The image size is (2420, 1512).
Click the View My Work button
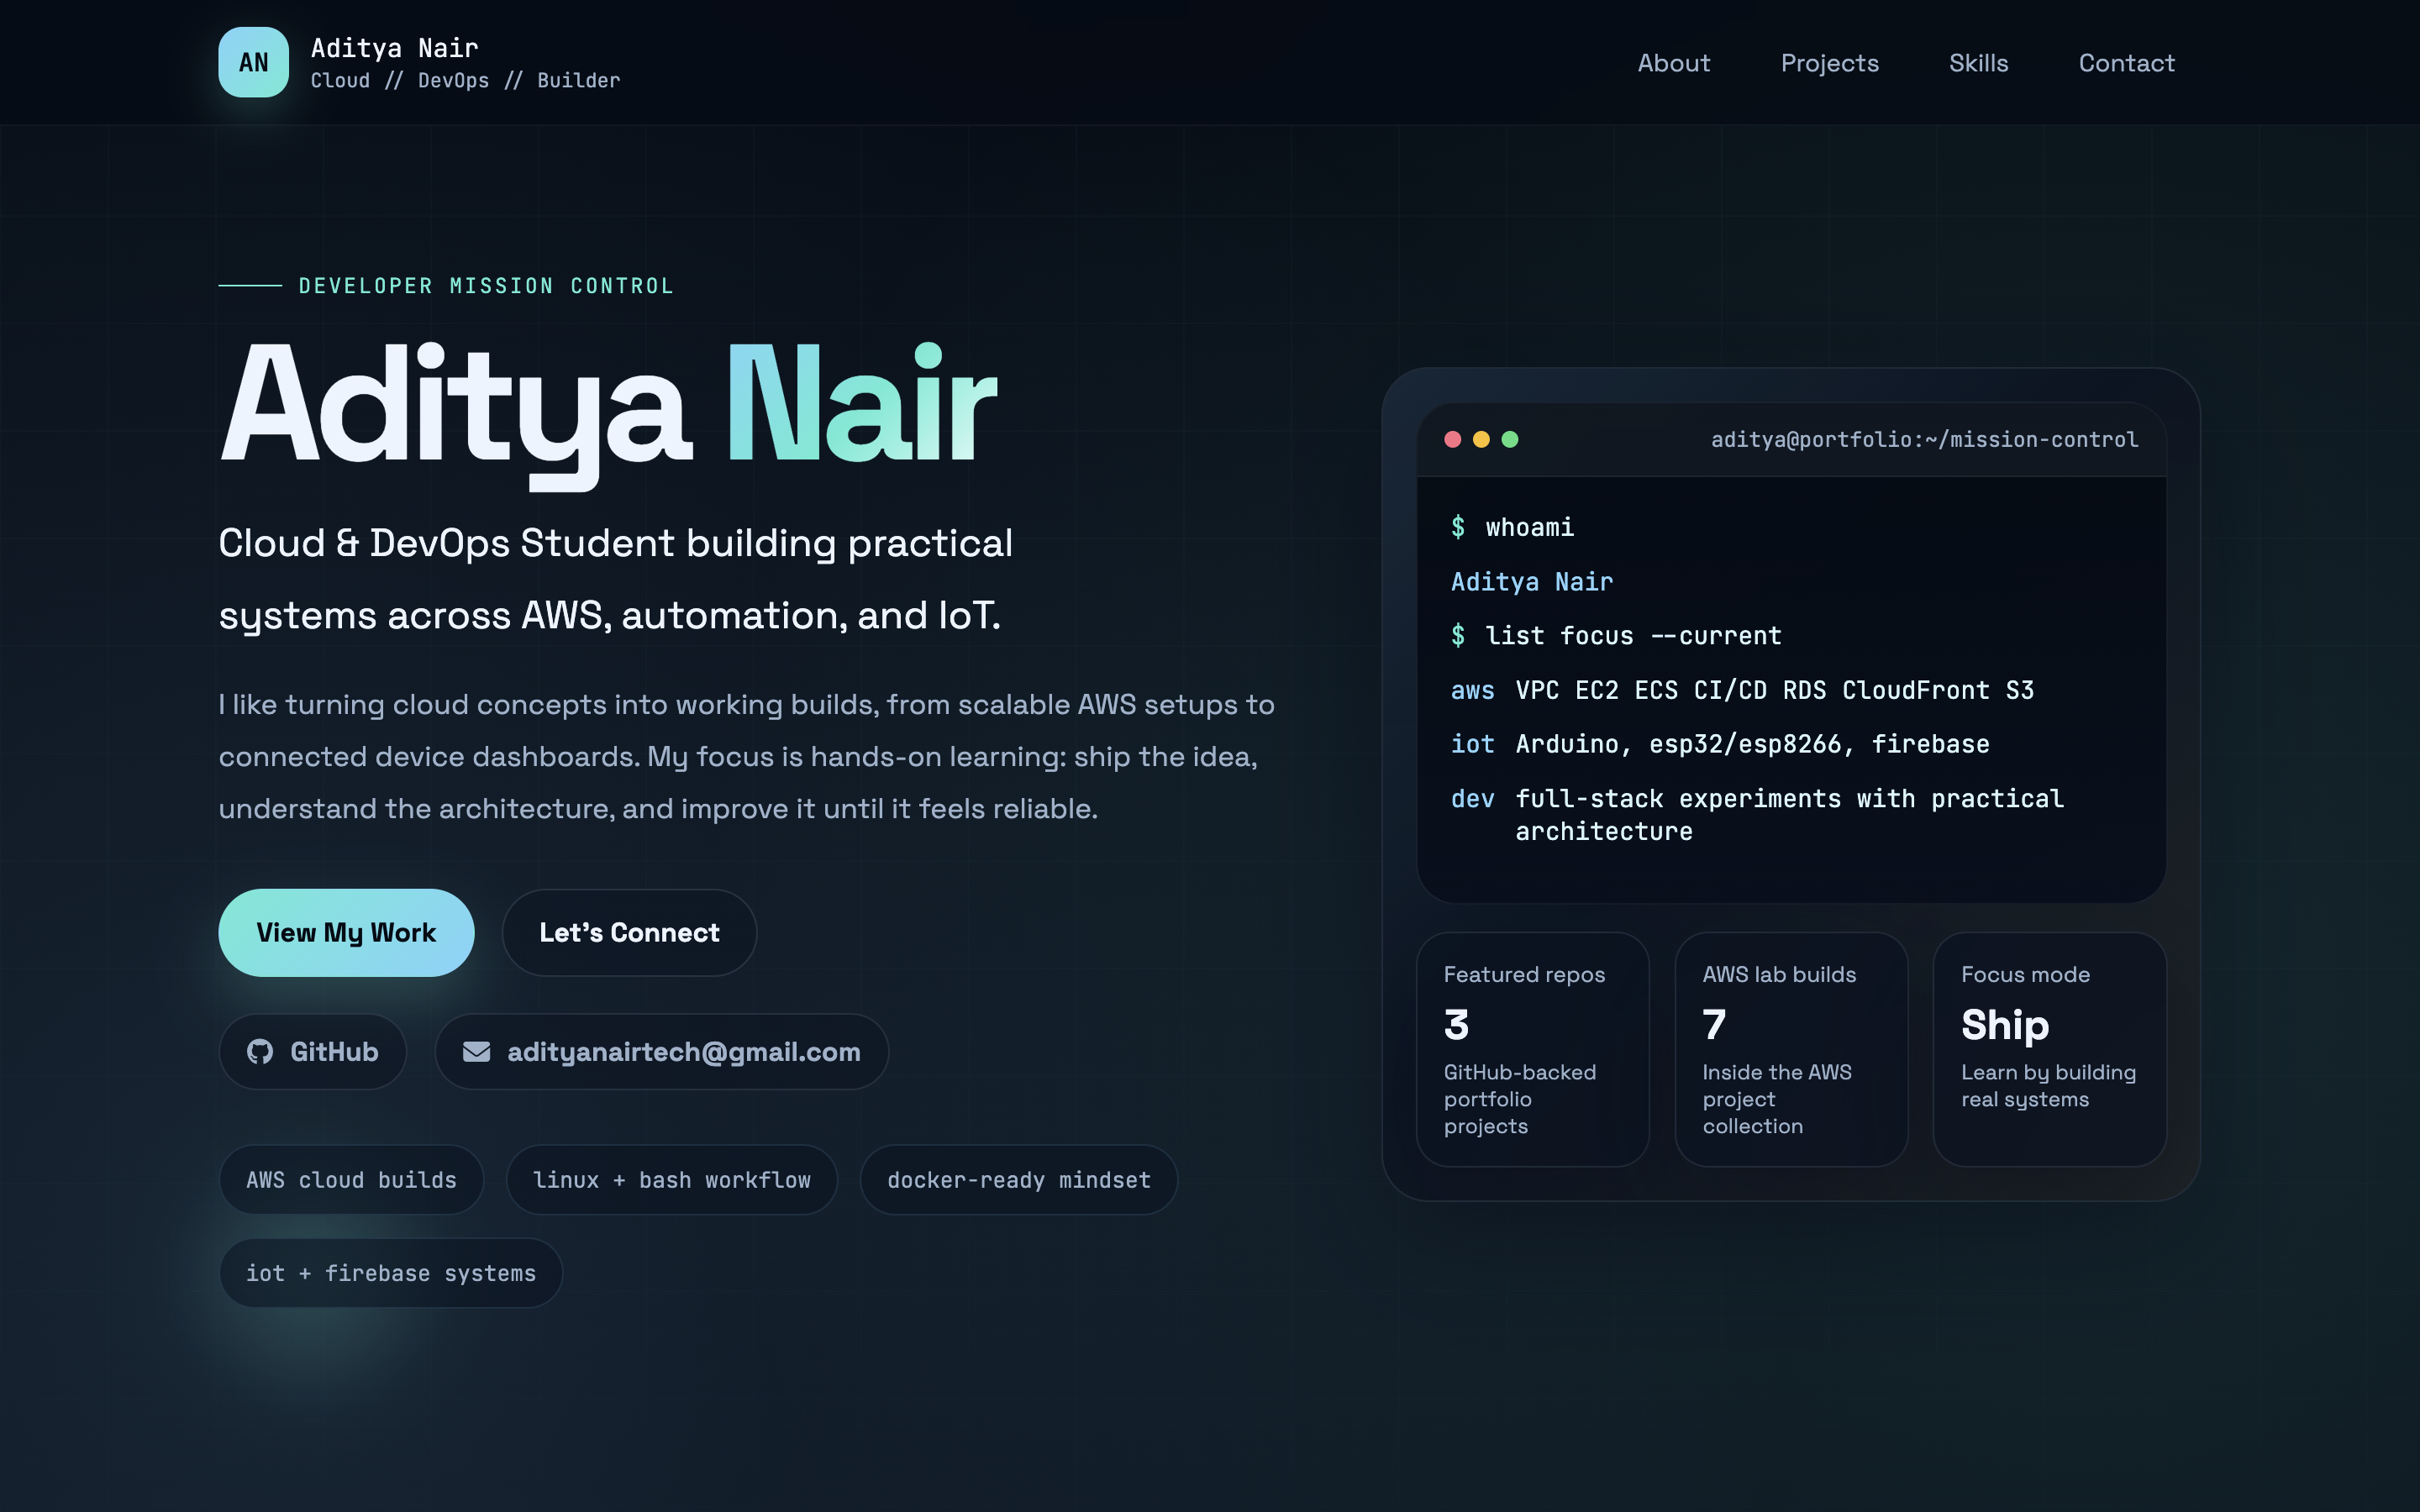(346, 932)
